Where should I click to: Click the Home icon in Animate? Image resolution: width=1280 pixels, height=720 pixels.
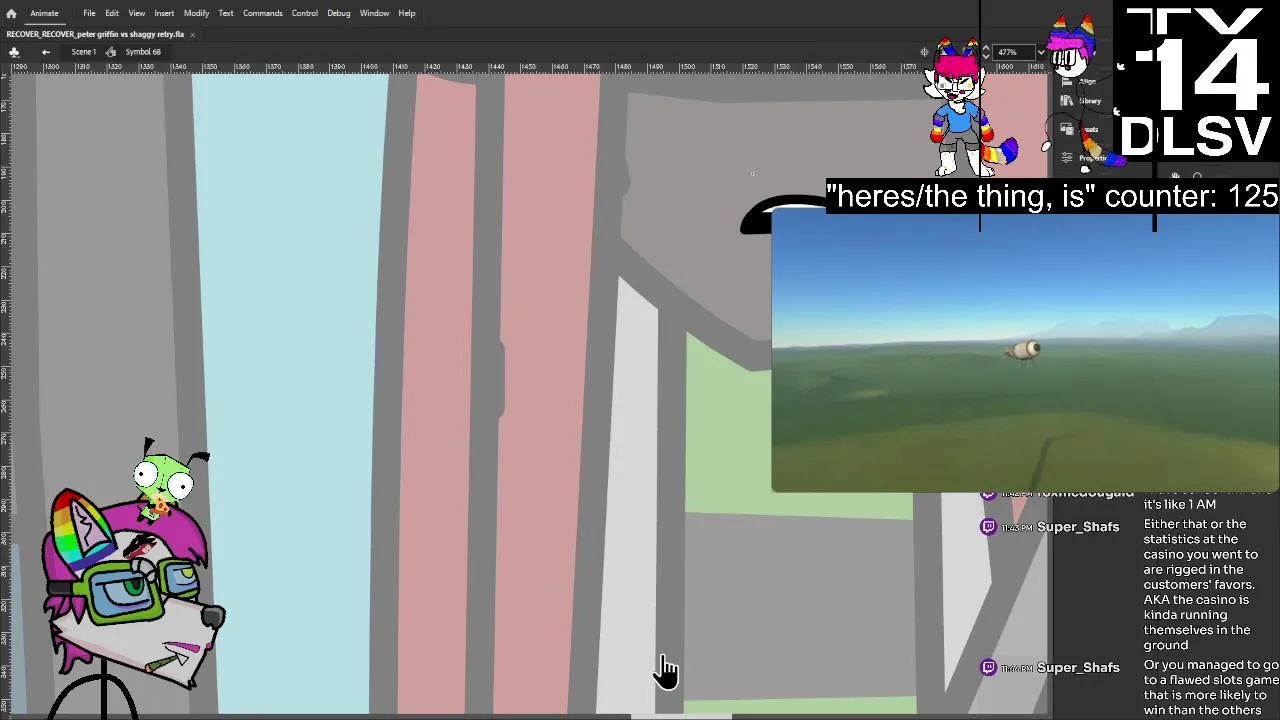pyautogui.click(x=11, y=13)
